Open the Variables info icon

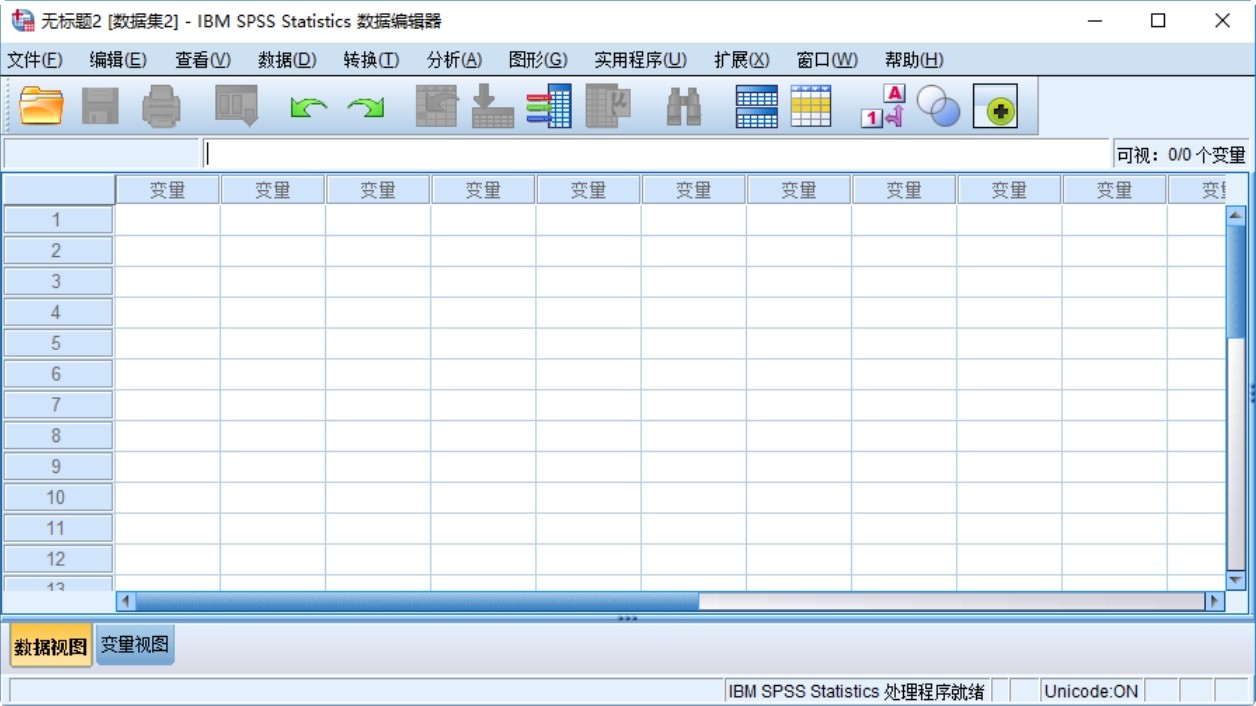click(549, 106)
